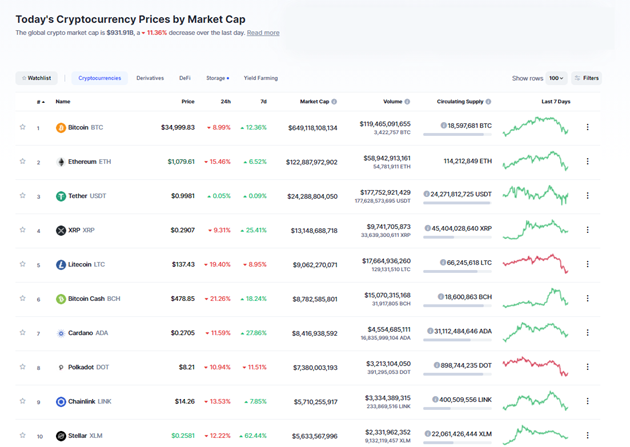630x447 pixels.
Task: Click the Bitcoin coin logo icon
Action: [61, 128]
